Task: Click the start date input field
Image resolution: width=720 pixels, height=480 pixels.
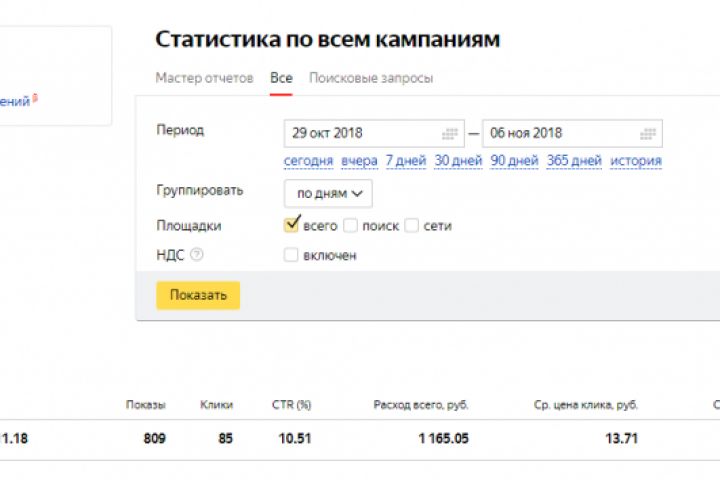Action: coord(360,133)
